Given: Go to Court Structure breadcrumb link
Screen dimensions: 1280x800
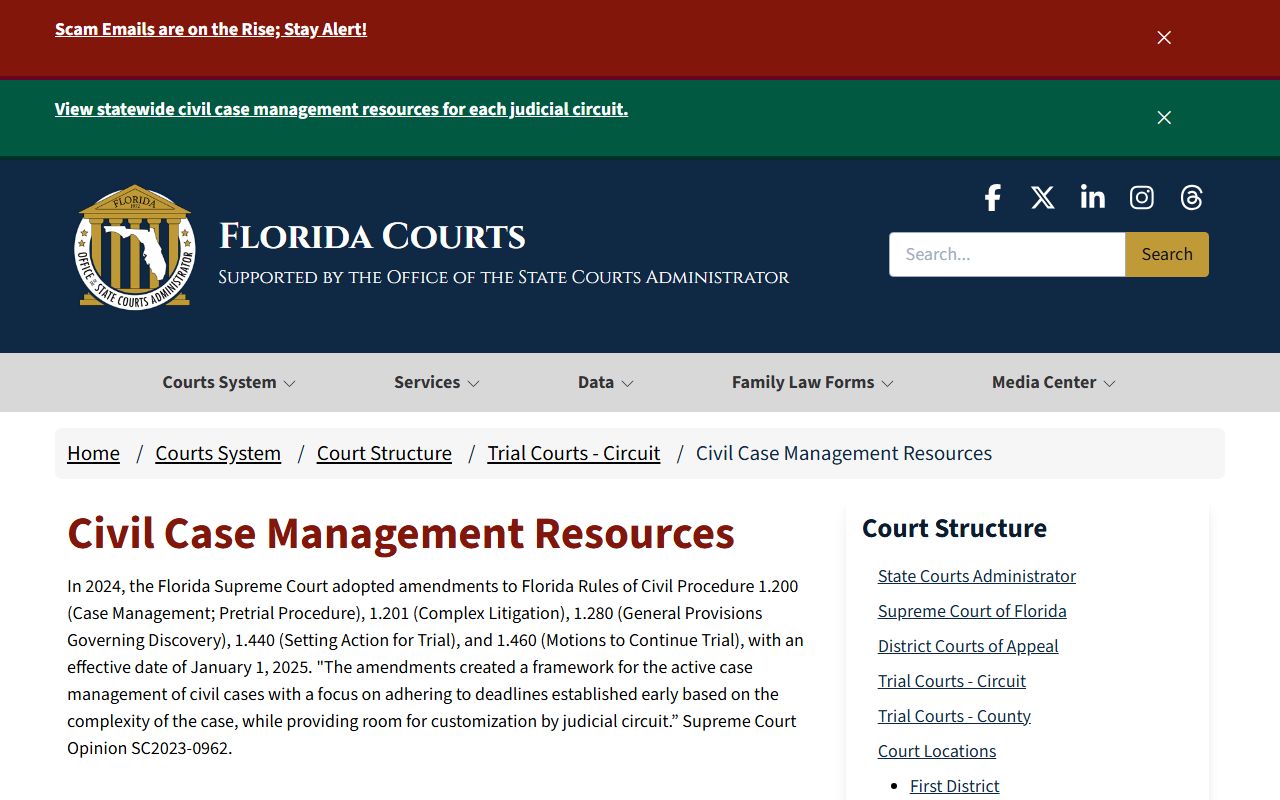Looking at the screenshot, I should (x=384, y=453).
